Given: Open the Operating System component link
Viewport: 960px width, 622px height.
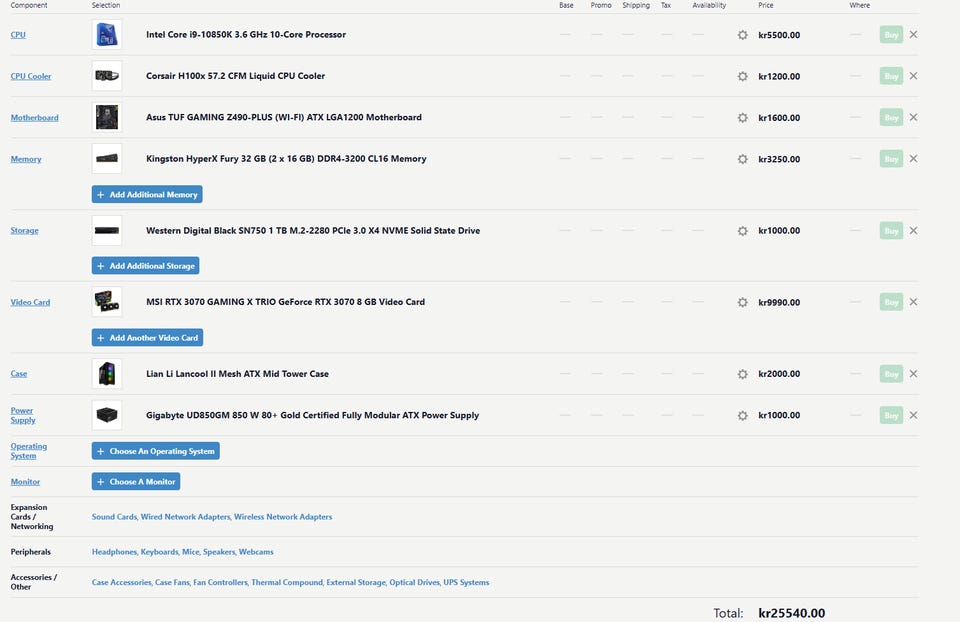Looking at the screenshot, I should pos(29,451).
